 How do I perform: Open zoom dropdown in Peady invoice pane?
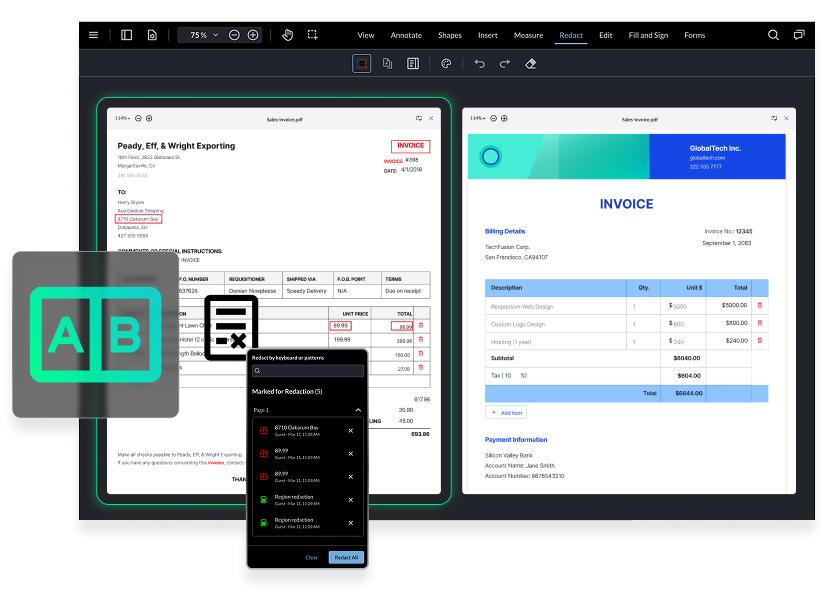[x=123, y=118]
